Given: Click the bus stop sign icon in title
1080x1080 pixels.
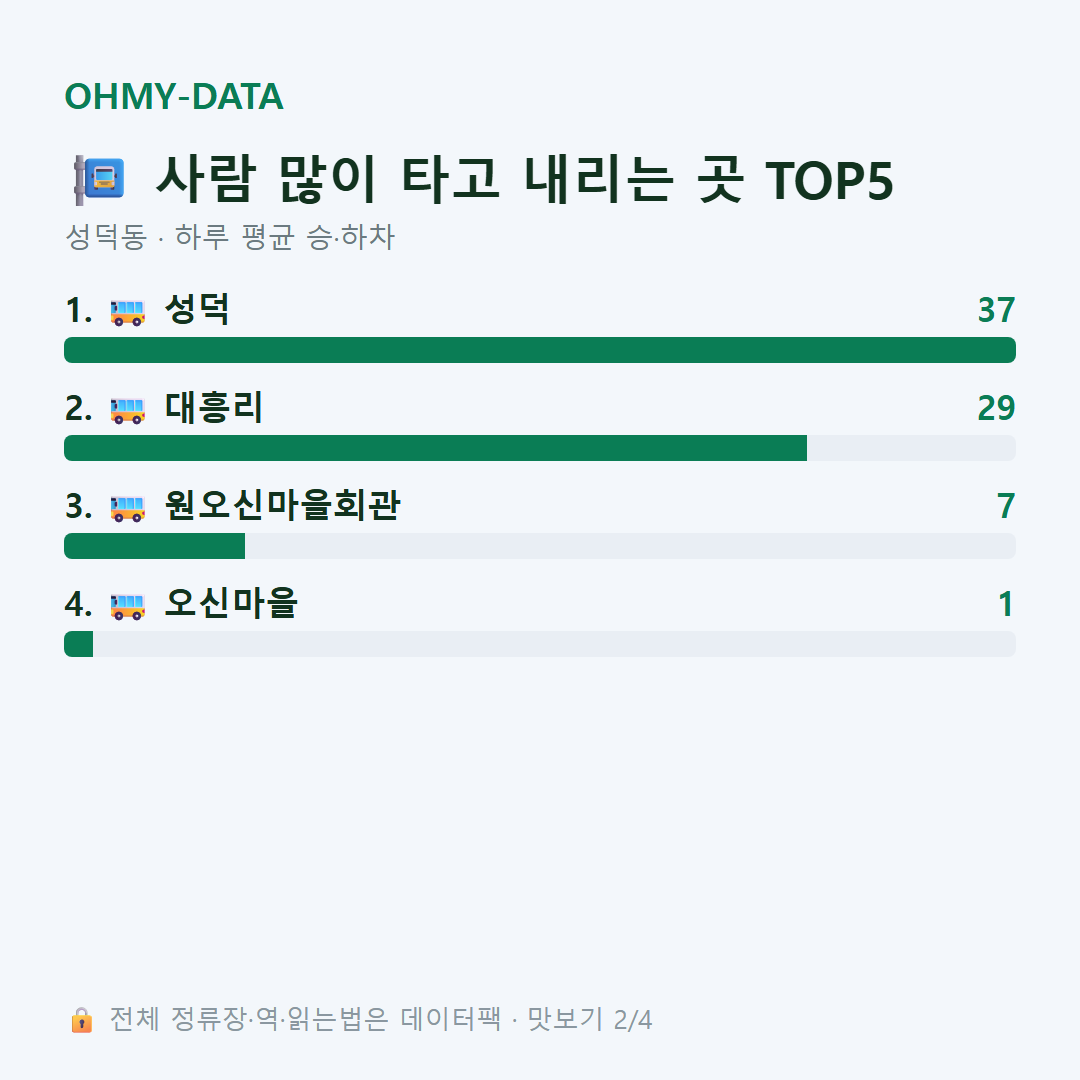Looking at the screenshot, I should tap(99, 180).
